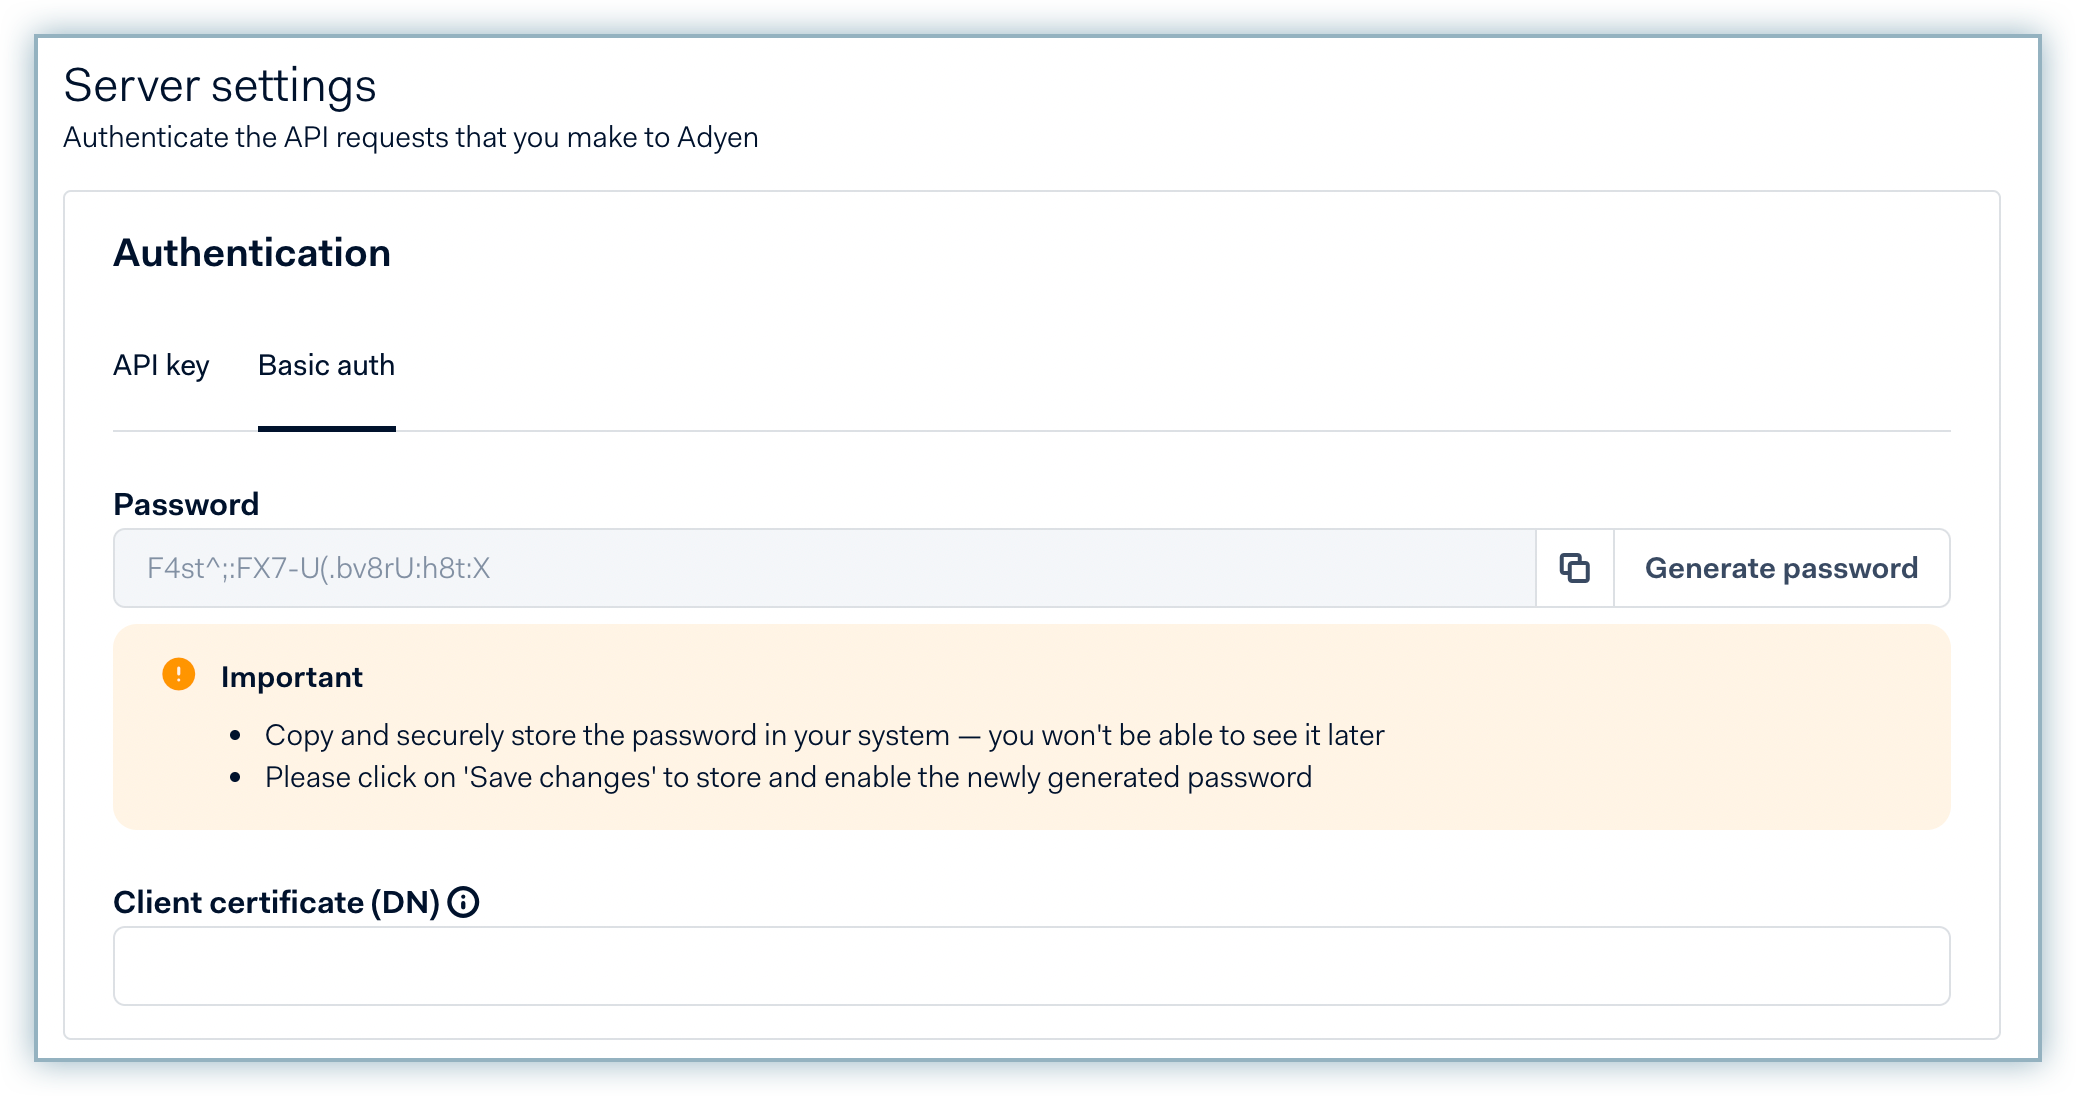Click the Server settings page heading
Image resolution: width=2076 pixels, height=1096 pixels.
click(x=220, y=86)
